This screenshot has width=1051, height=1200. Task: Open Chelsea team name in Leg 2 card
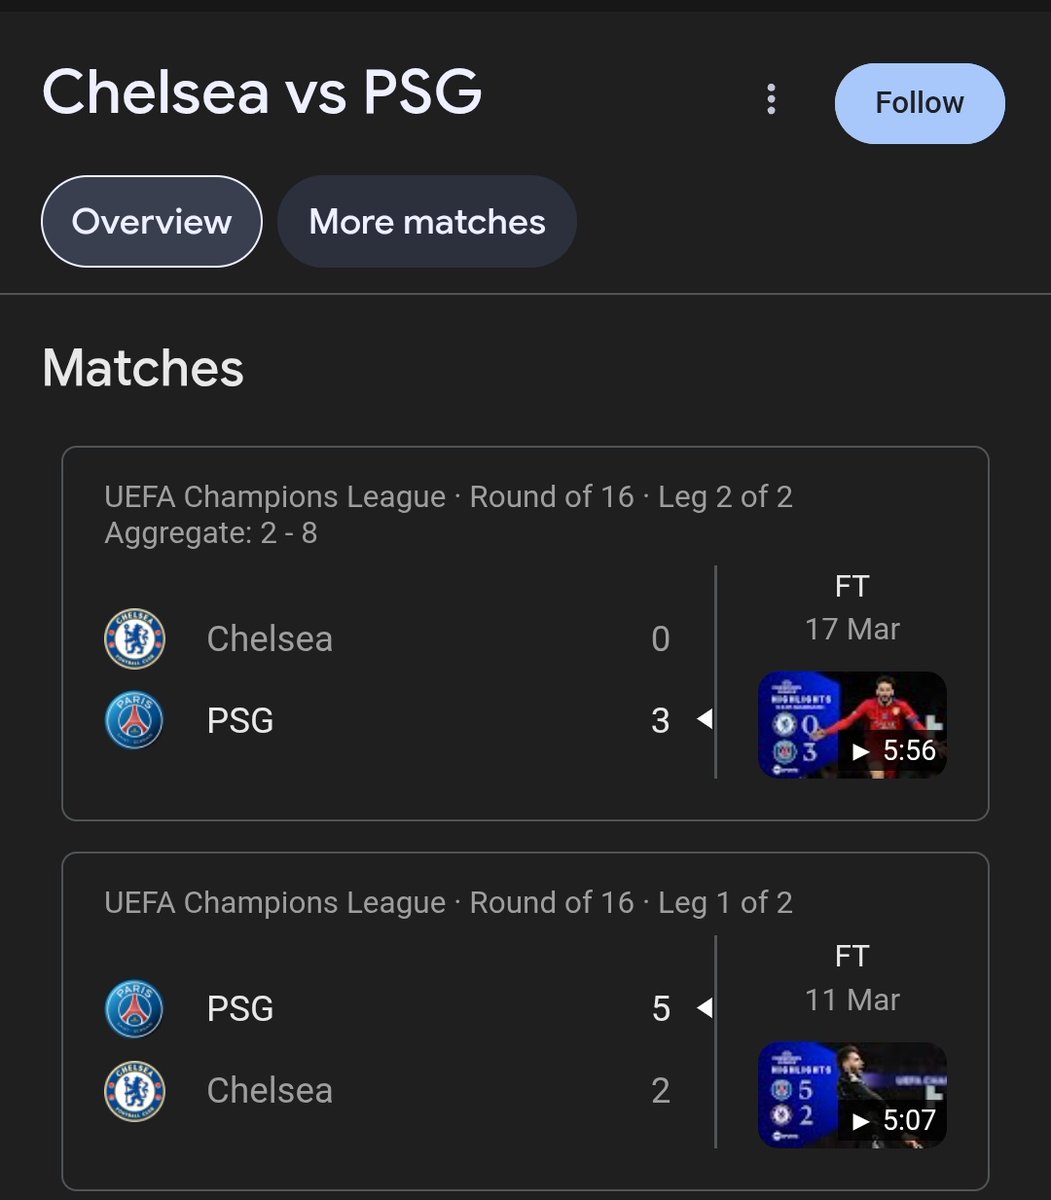(270, 639)
